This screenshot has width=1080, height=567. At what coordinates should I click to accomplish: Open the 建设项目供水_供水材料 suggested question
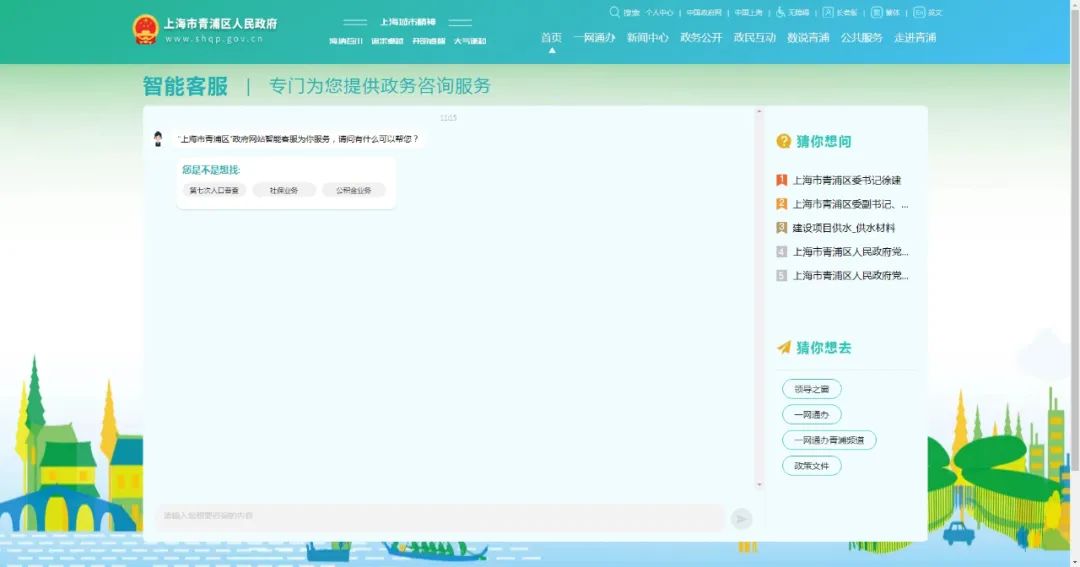844,228
